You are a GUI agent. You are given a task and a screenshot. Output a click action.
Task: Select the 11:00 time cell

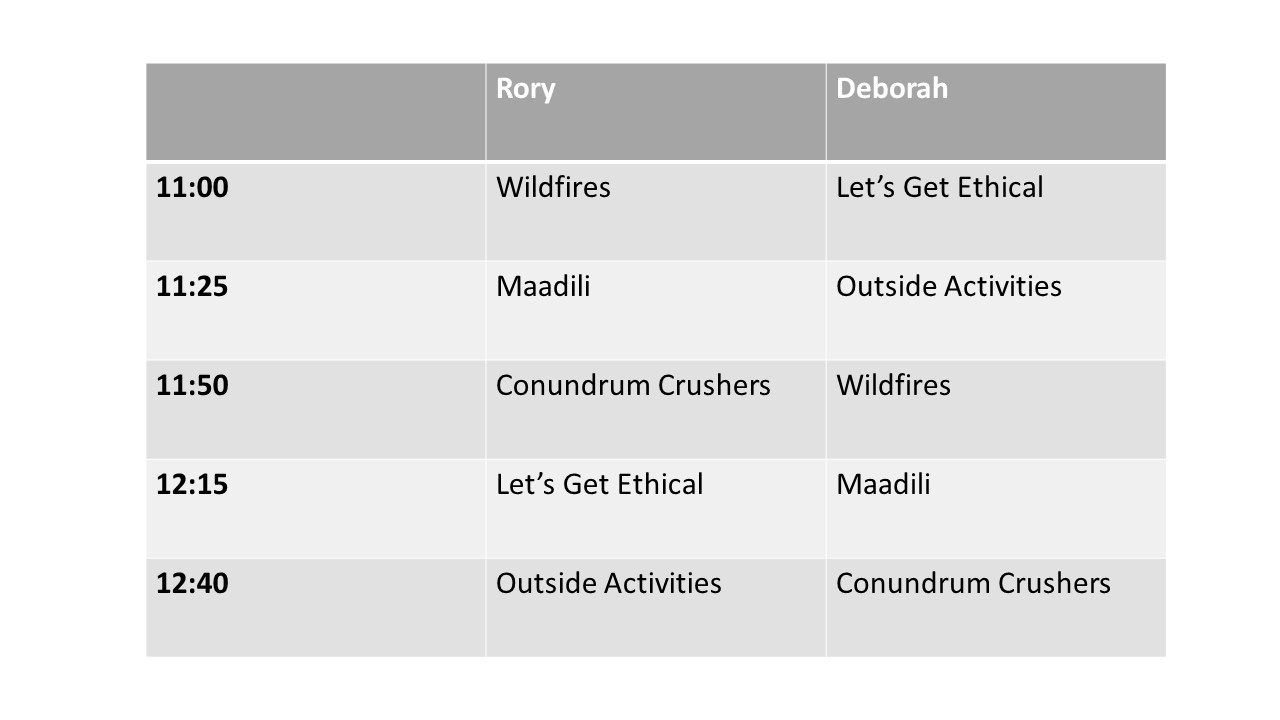pyautogui.click(x=316, y=211)
